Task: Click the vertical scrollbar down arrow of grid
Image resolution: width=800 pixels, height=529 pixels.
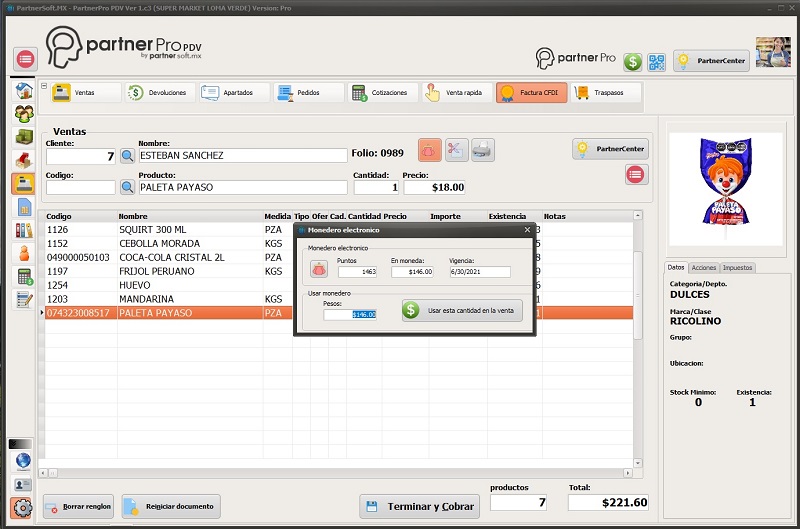Action: click(x=638, y=463)
